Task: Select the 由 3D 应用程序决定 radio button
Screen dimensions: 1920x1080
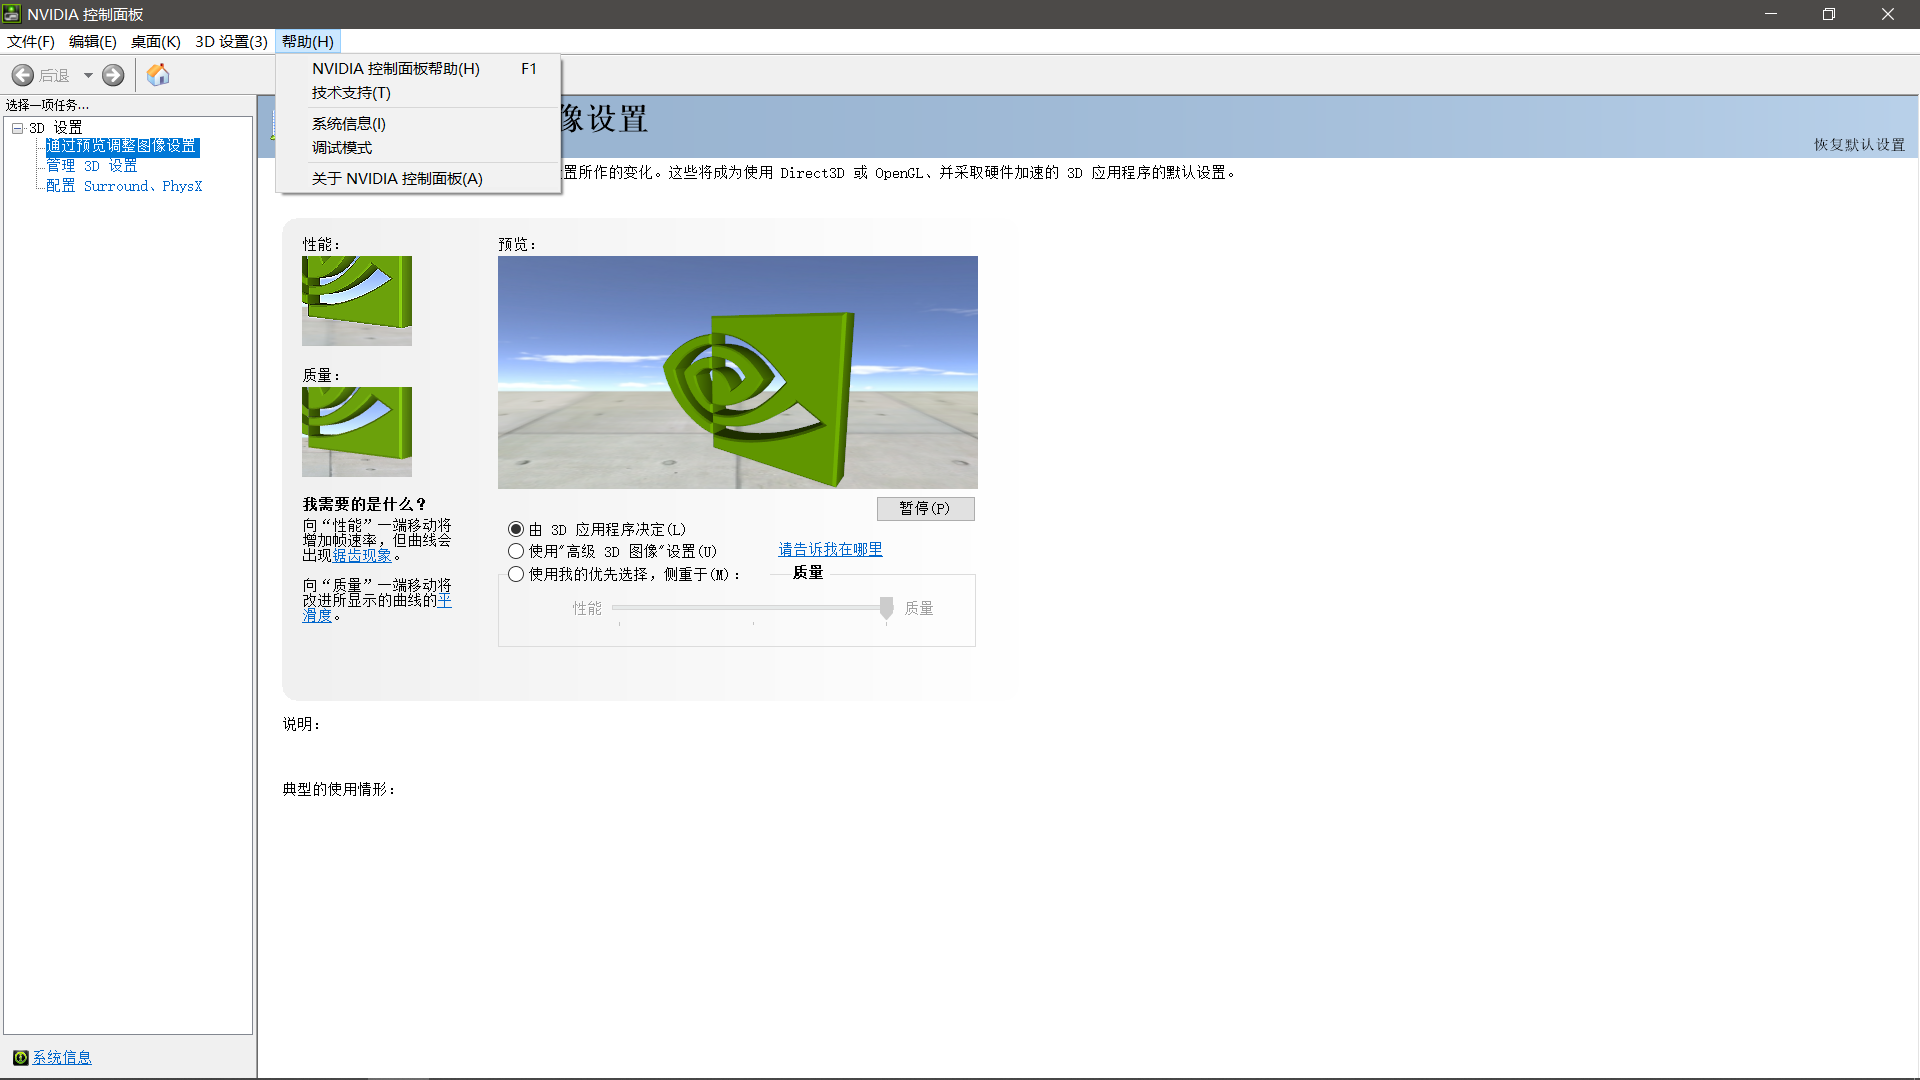Action: pos(516,529)
